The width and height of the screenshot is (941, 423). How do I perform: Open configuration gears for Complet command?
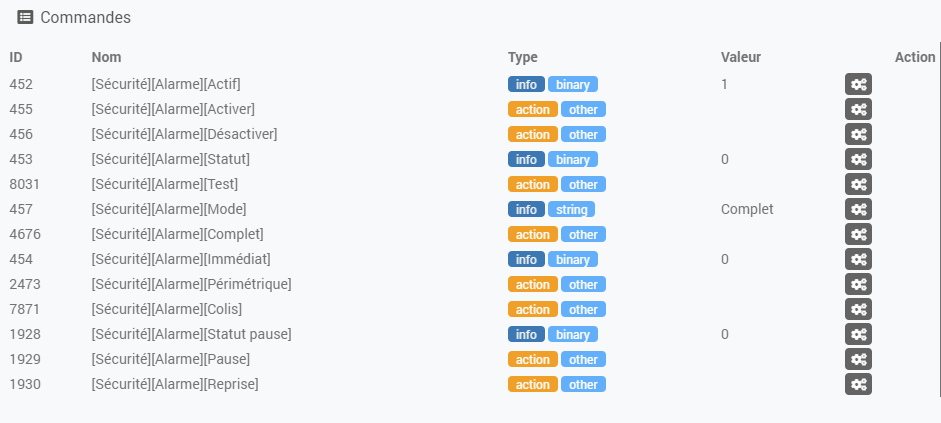858,234
